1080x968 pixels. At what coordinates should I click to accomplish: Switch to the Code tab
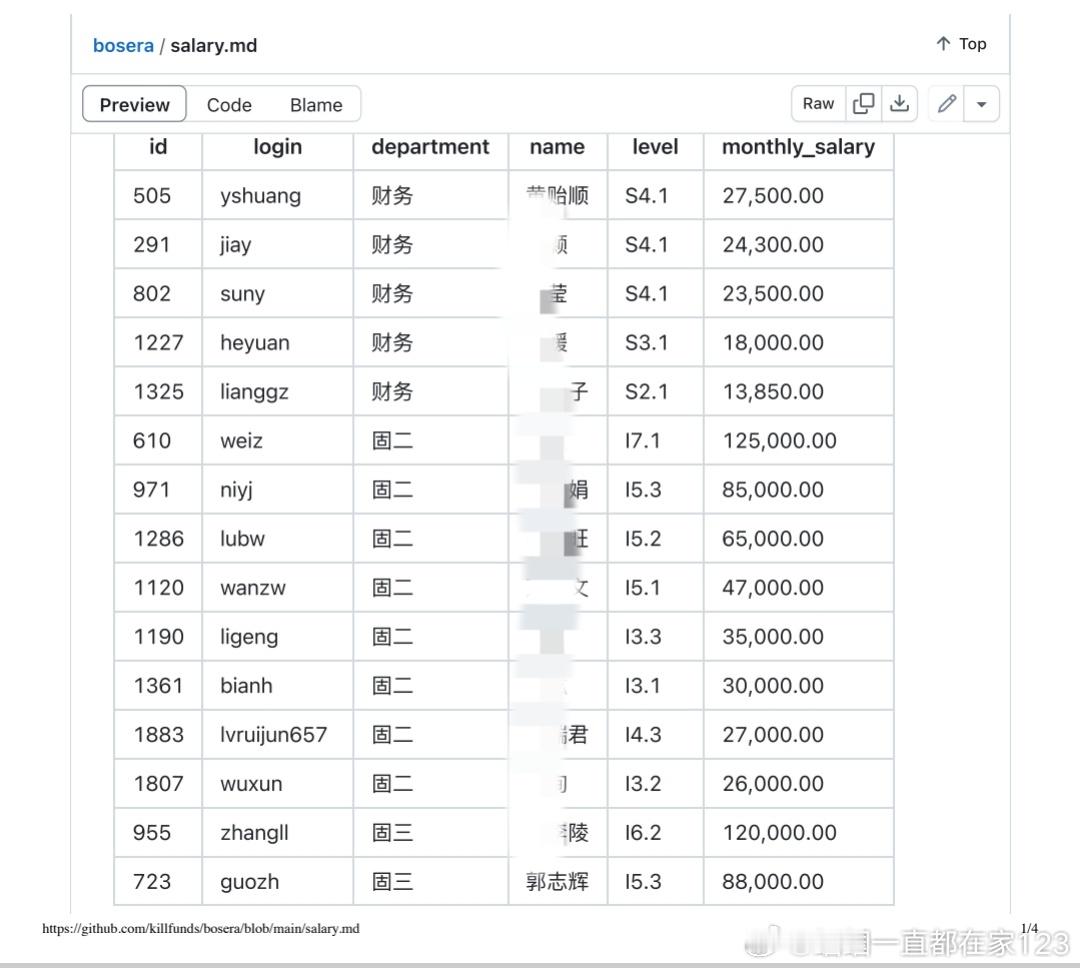pyautogui.click(x=229, y=105)
